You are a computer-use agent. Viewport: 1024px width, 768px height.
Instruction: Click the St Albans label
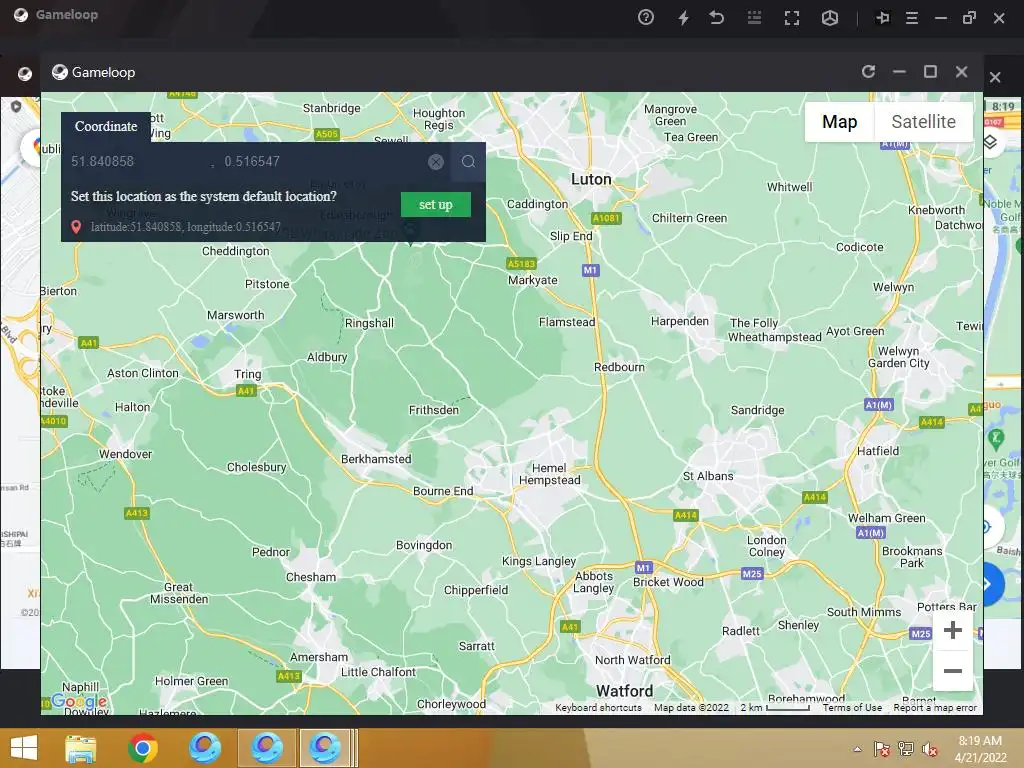tap(708, 476)
